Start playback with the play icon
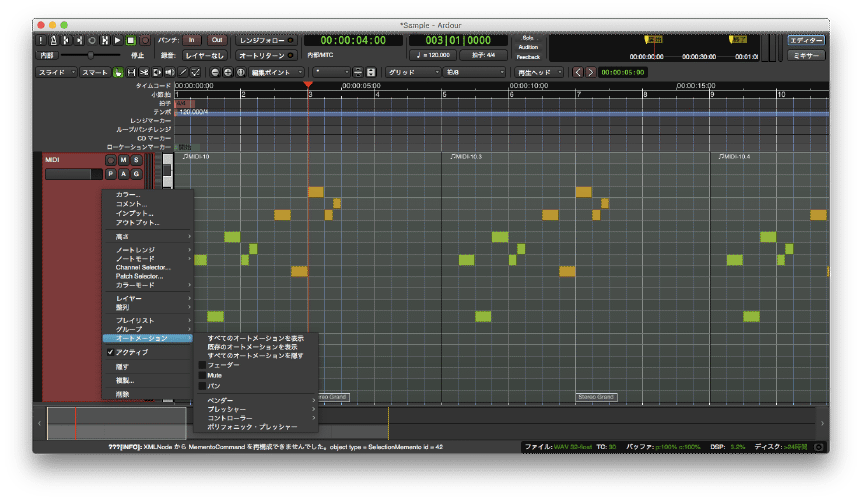The width and height of the screenshot is (862, 500). pyautogui.click(x=117, y=40)
